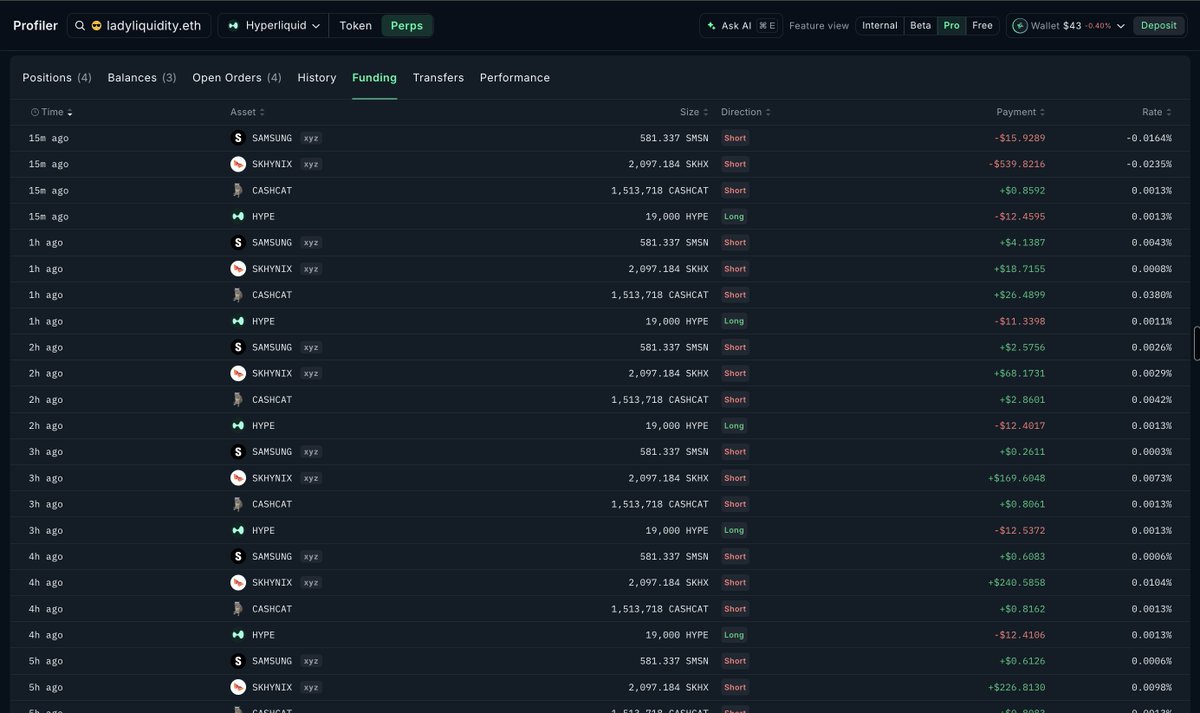Click the -$539.8216 payment value
This screenshot has width=1200, height=713.
point(1017,164)
